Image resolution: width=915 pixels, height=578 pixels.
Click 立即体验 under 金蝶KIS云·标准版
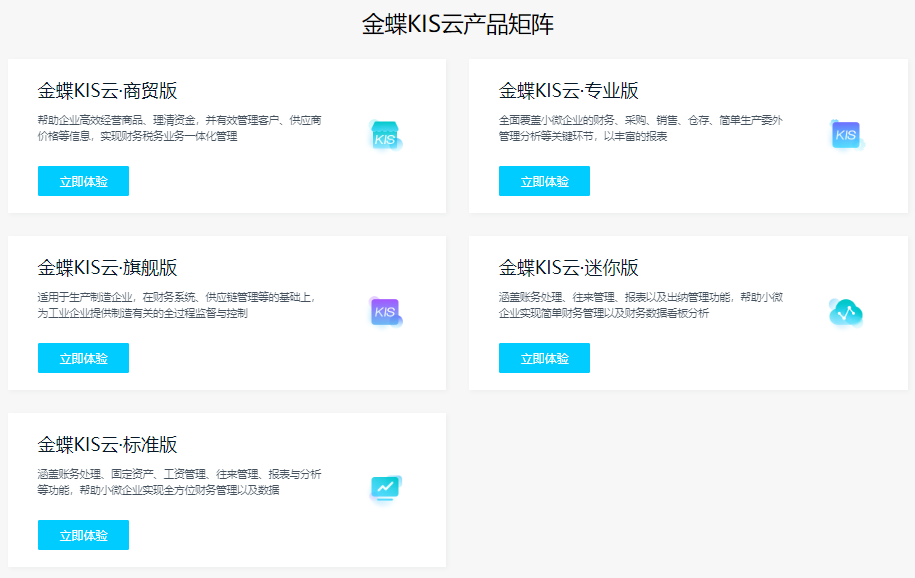pos(83,535)
